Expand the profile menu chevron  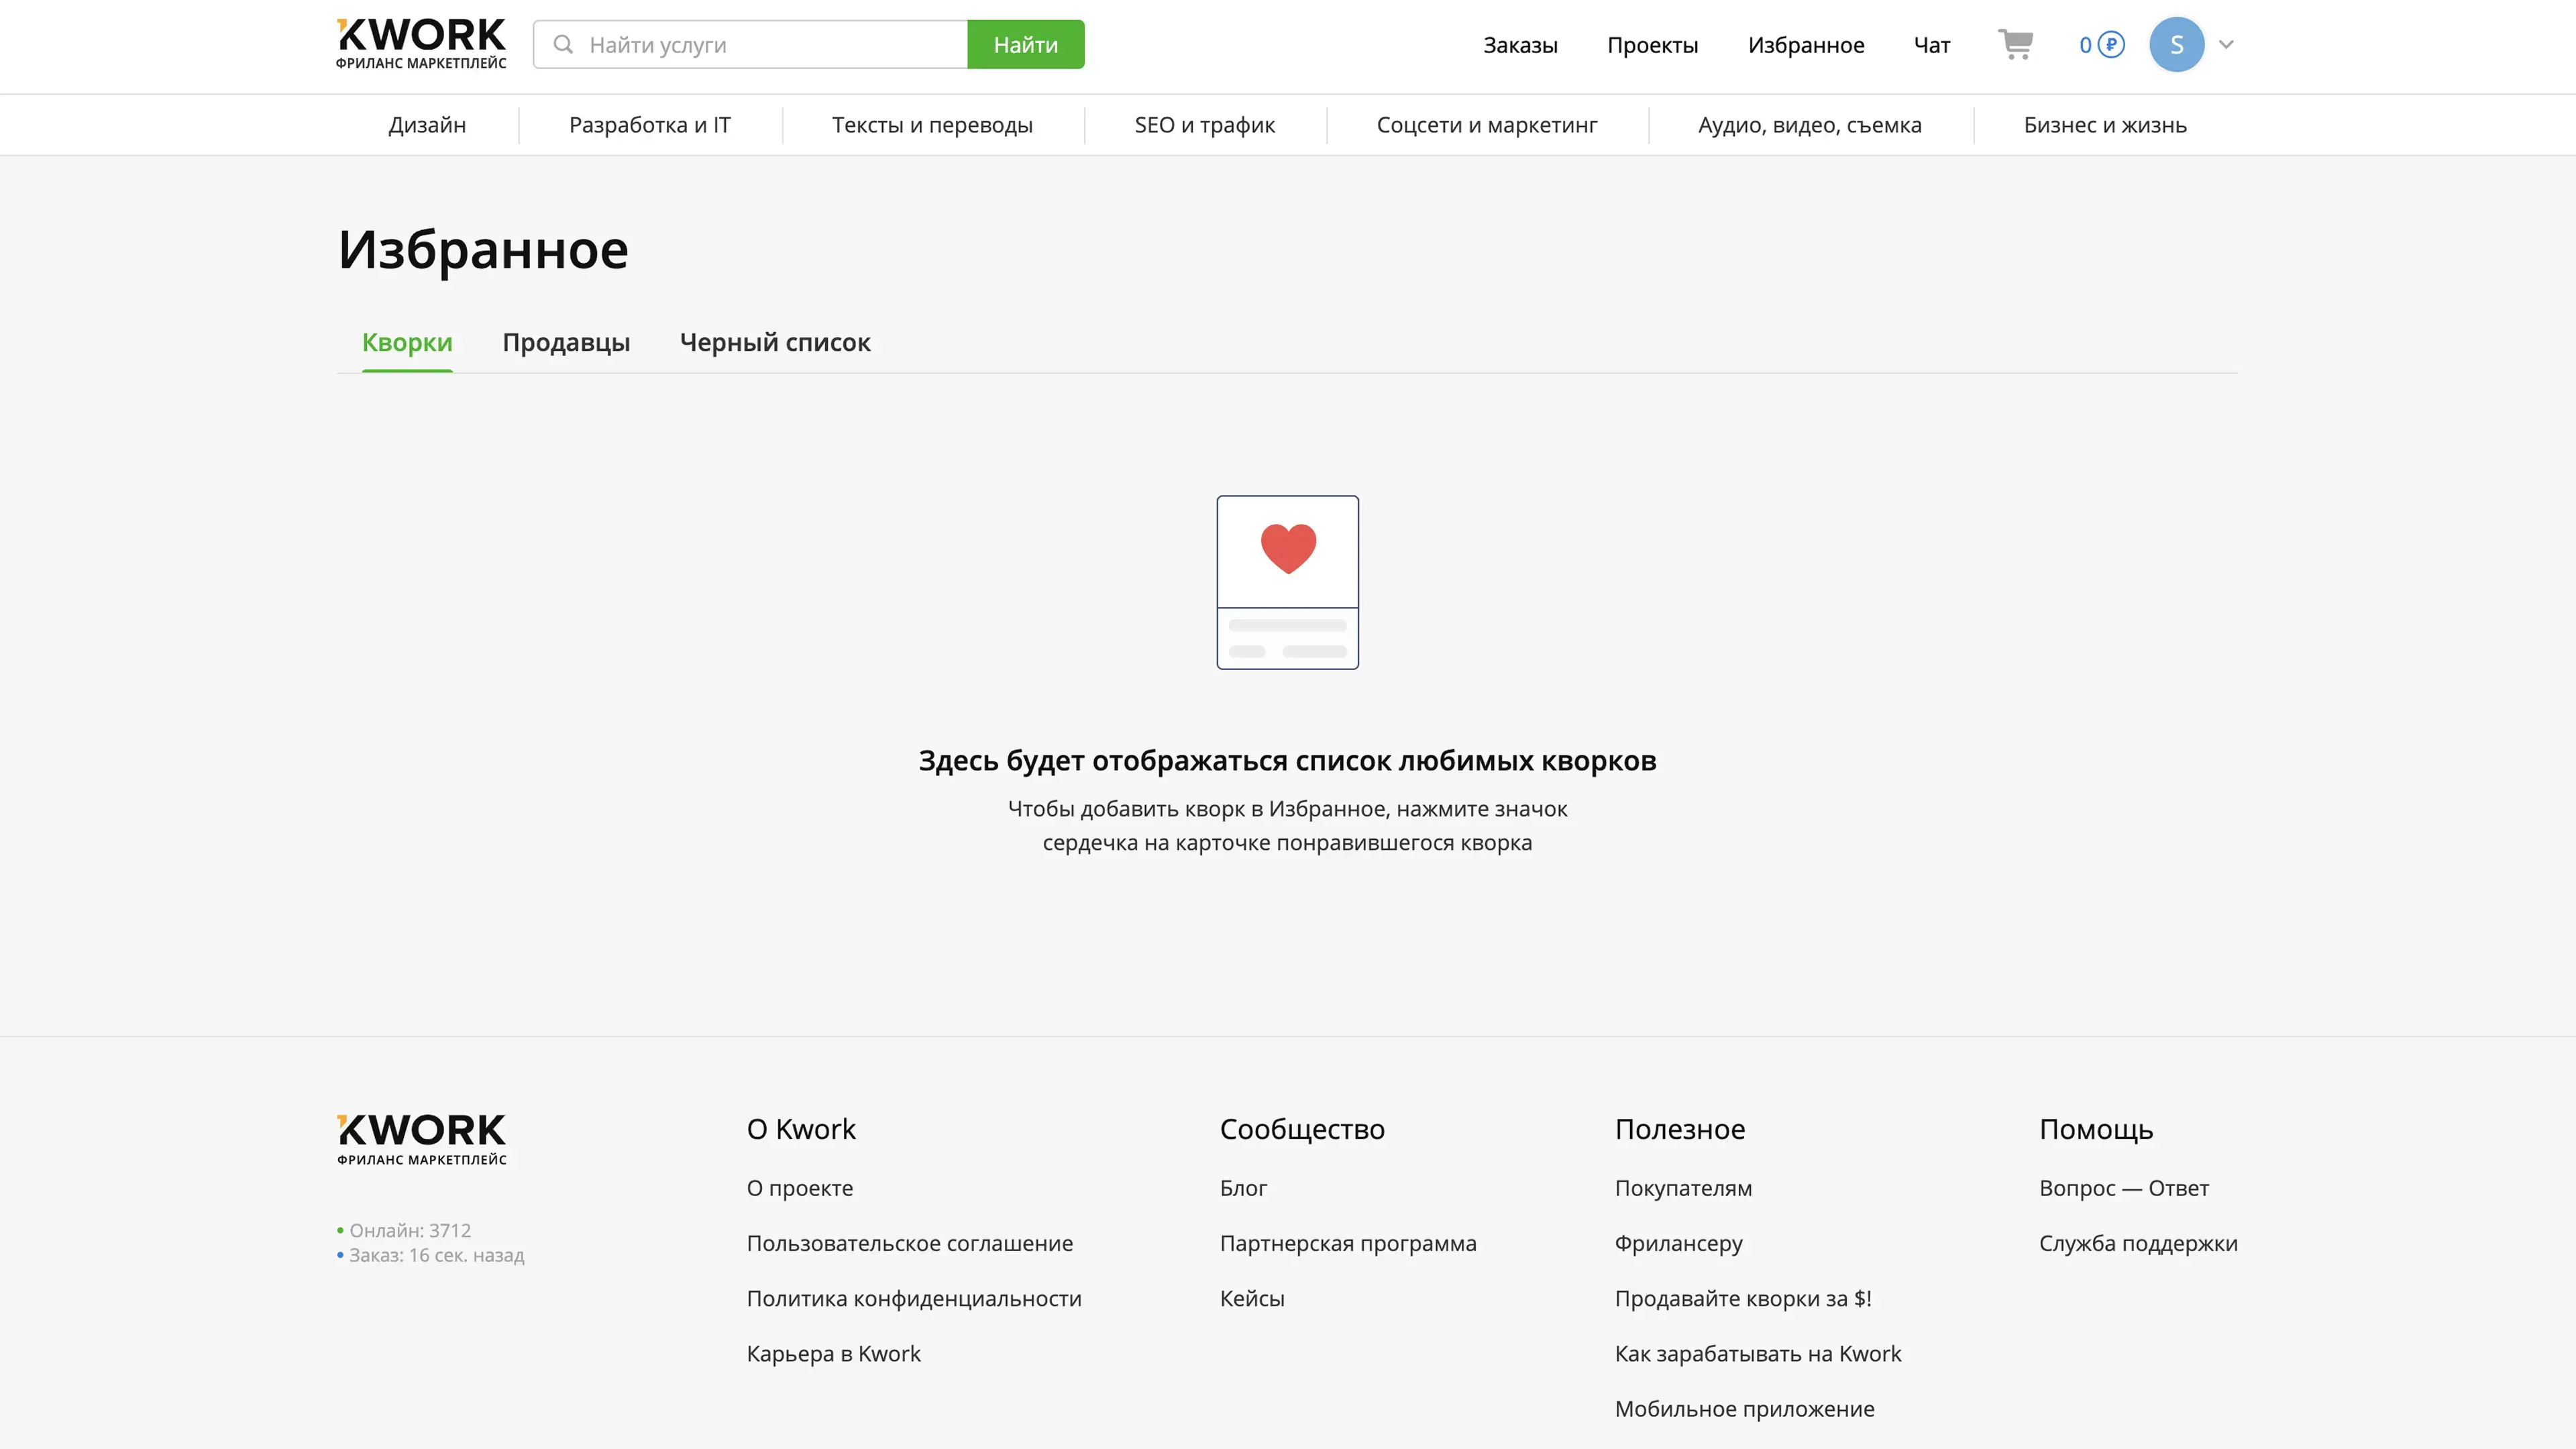pyautogui.click(x=2226, y=44)
